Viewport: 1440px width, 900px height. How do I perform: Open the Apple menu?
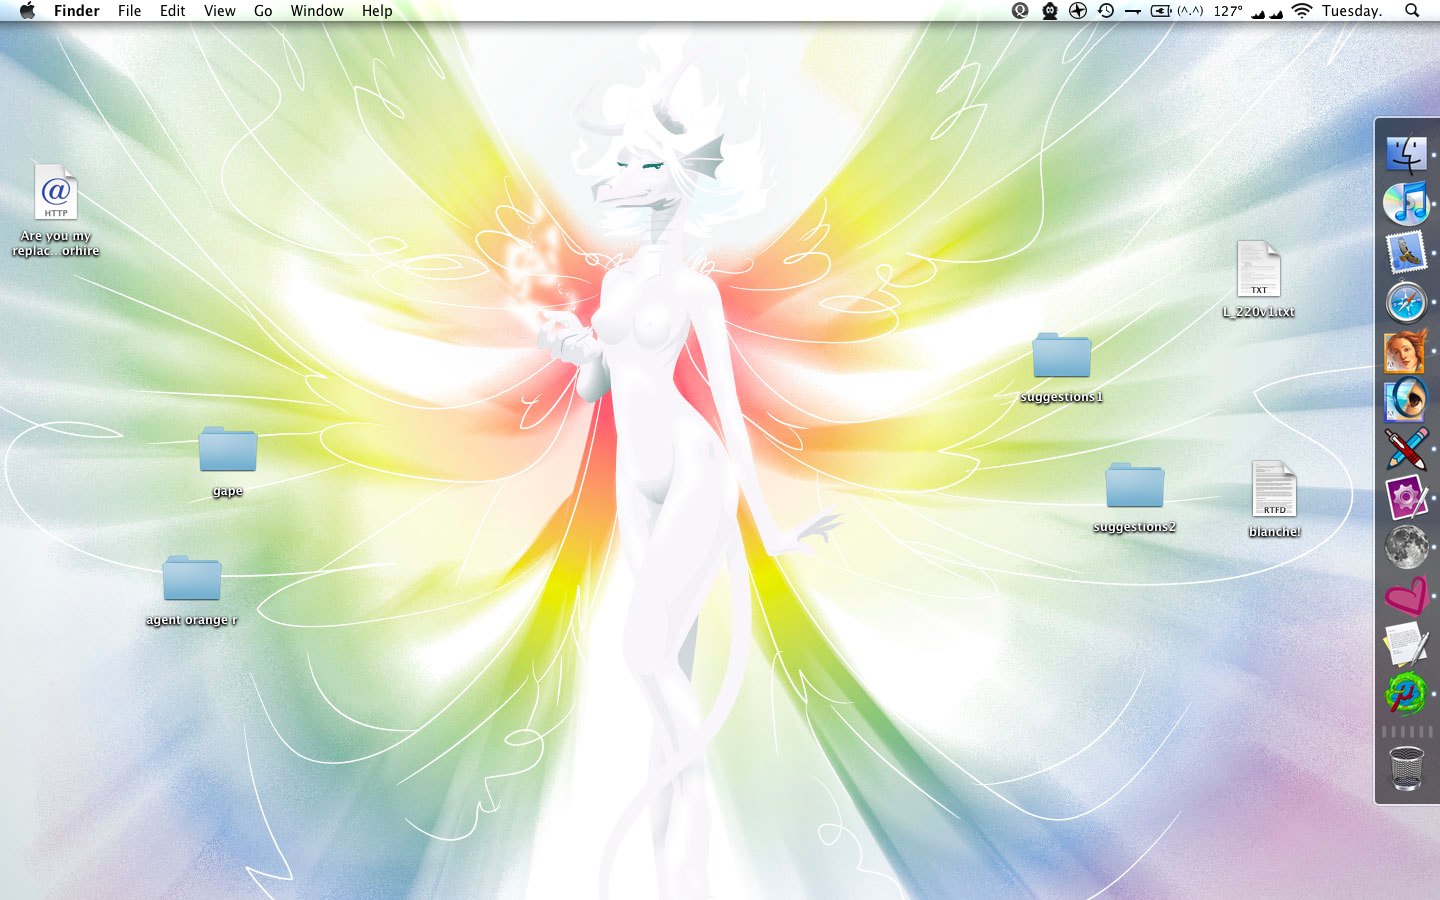(27, 11)
